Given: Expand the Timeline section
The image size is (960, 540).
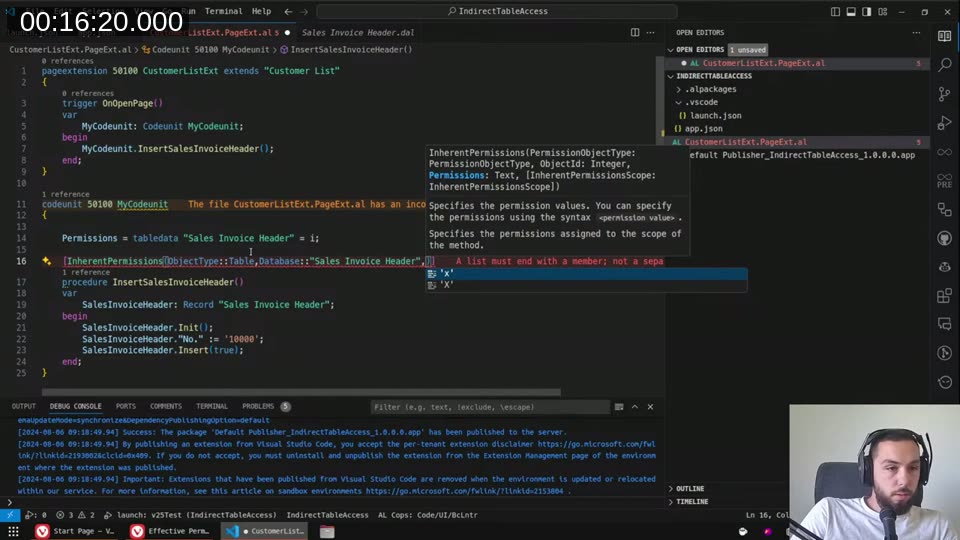Looking at the screenshot, I should pos(692,501).
